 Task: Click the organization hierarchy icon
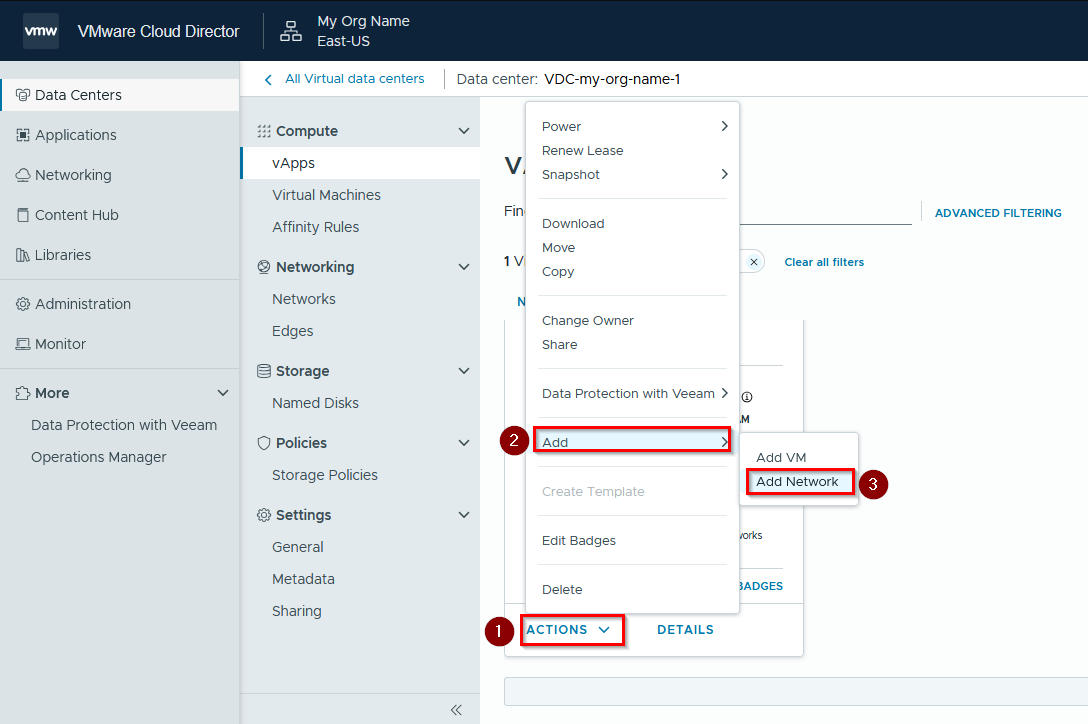pos(291,31)
